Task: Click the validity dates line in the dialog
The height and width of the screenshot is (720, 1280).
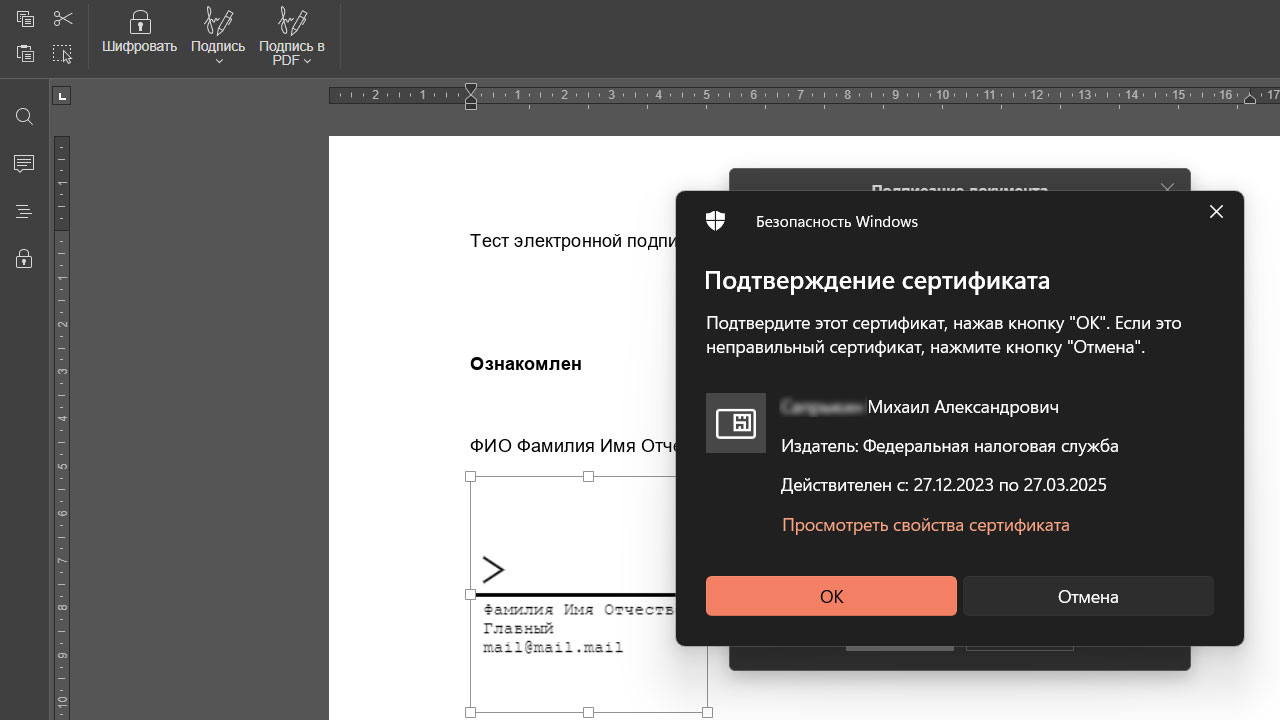Action: pos(944,485)
